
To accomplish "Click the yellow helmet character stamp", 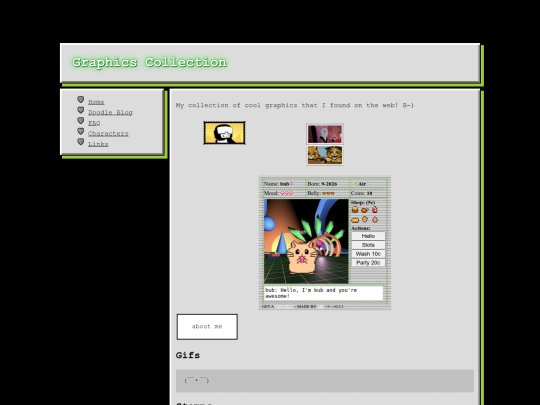I will (x=225, y=133).
